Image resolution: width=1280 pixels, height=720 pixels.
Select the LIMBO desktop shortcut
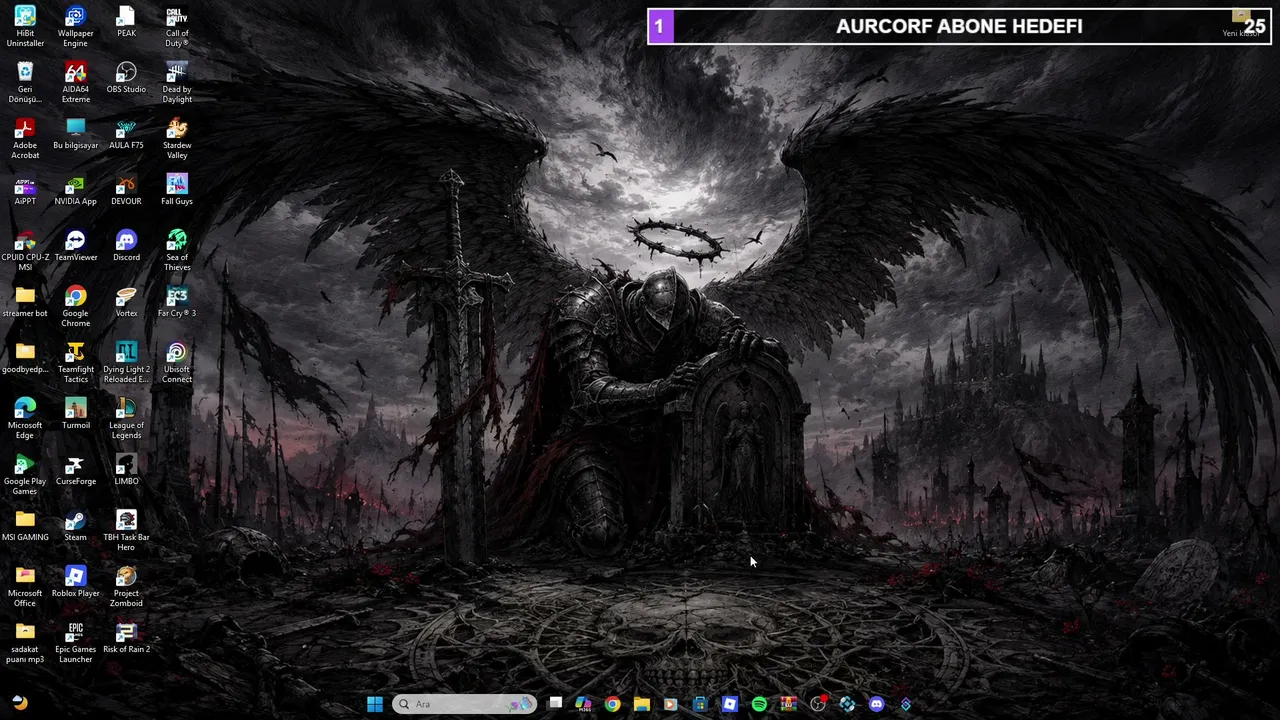[126, 470]
